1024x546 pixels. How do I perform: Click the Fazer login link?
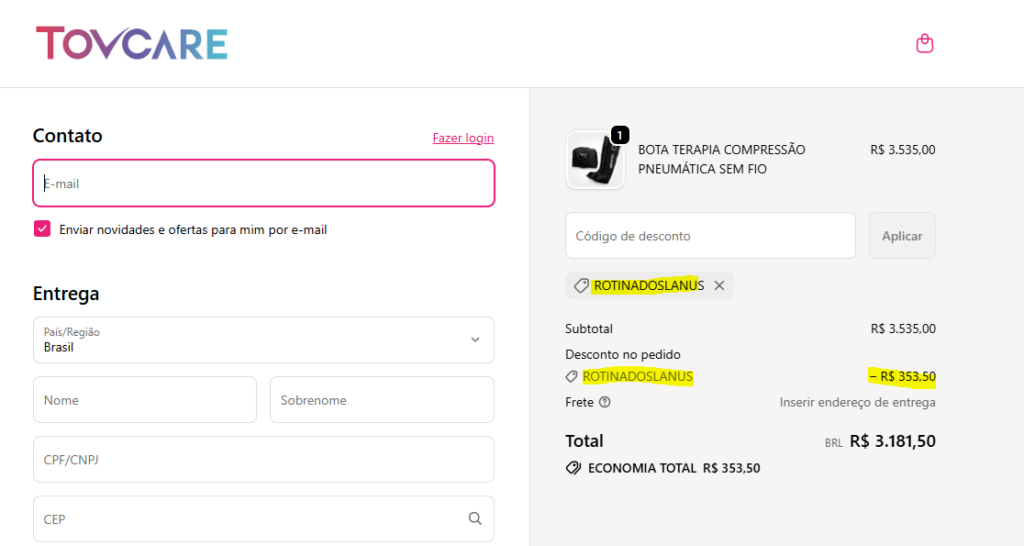[x=463, y=138]
